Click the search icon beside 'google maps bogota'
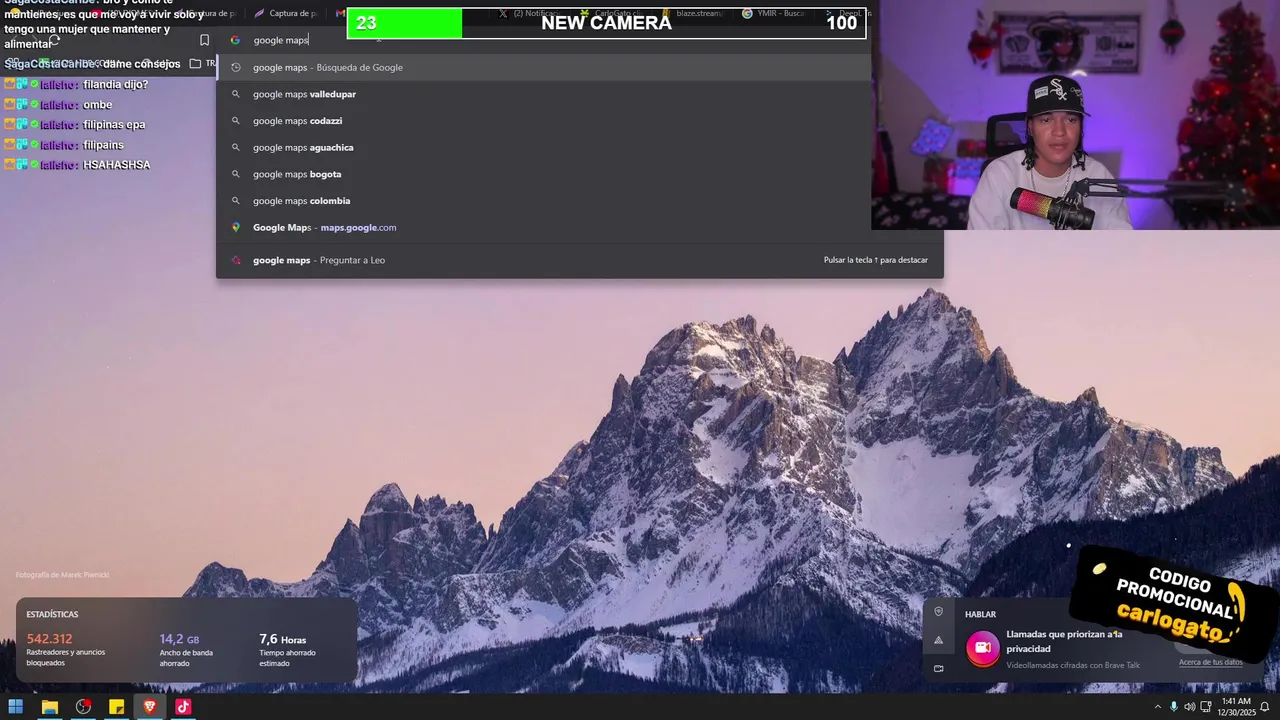This screenshot has width=1280, height=720. tap(236, 174)
